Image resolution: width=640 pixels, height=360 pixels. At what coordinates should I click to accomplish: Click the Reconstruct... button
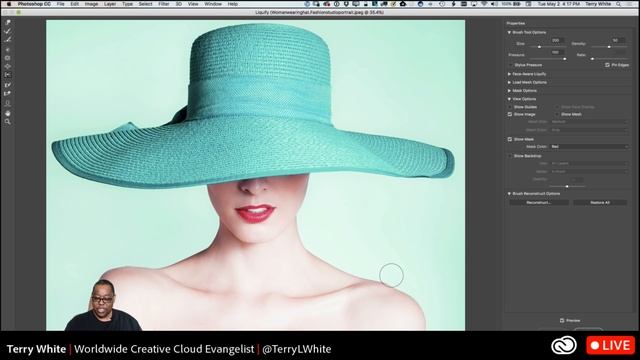tap(538, 202)
